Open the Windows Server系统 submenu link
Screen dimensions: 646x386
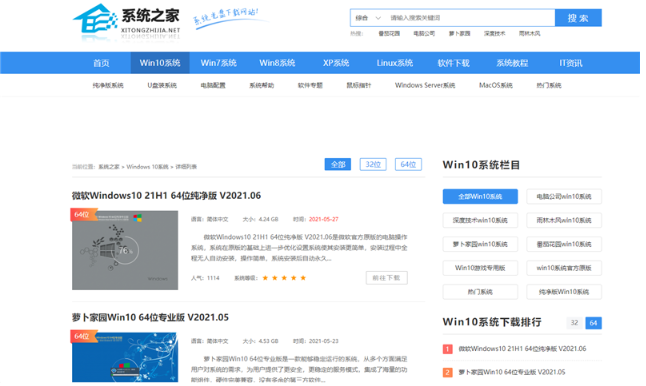click(425, 85)
